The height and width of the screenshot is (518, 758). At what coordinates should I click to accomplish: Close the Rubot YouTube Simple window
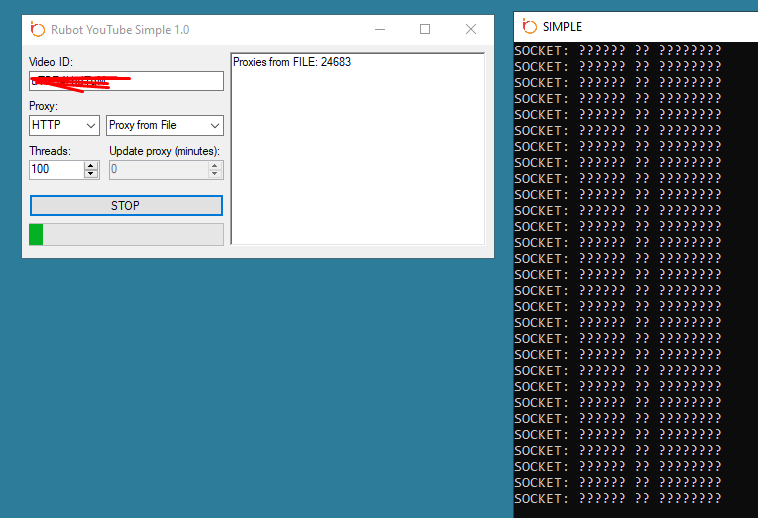point(471,30)
